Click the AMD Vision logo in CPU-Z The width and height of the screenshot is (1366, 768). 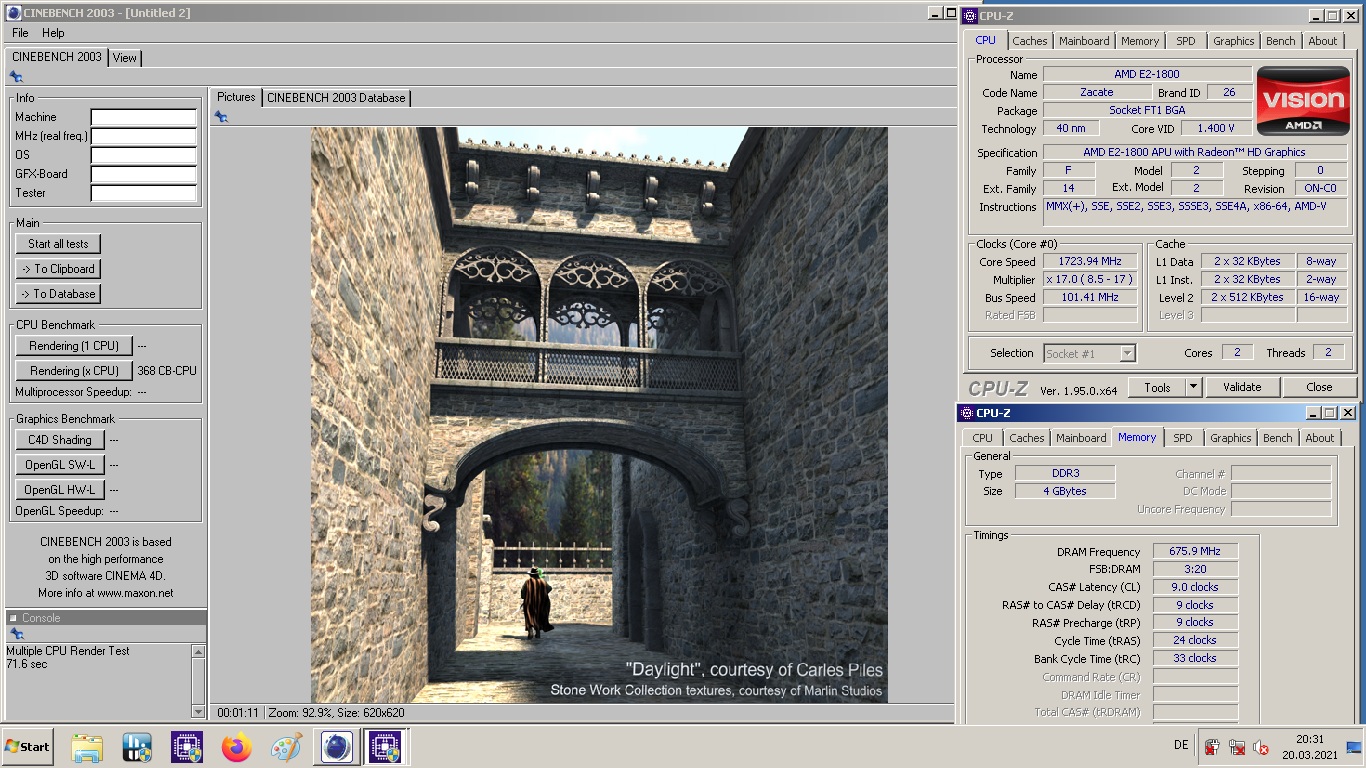[x=1302, y=101]
